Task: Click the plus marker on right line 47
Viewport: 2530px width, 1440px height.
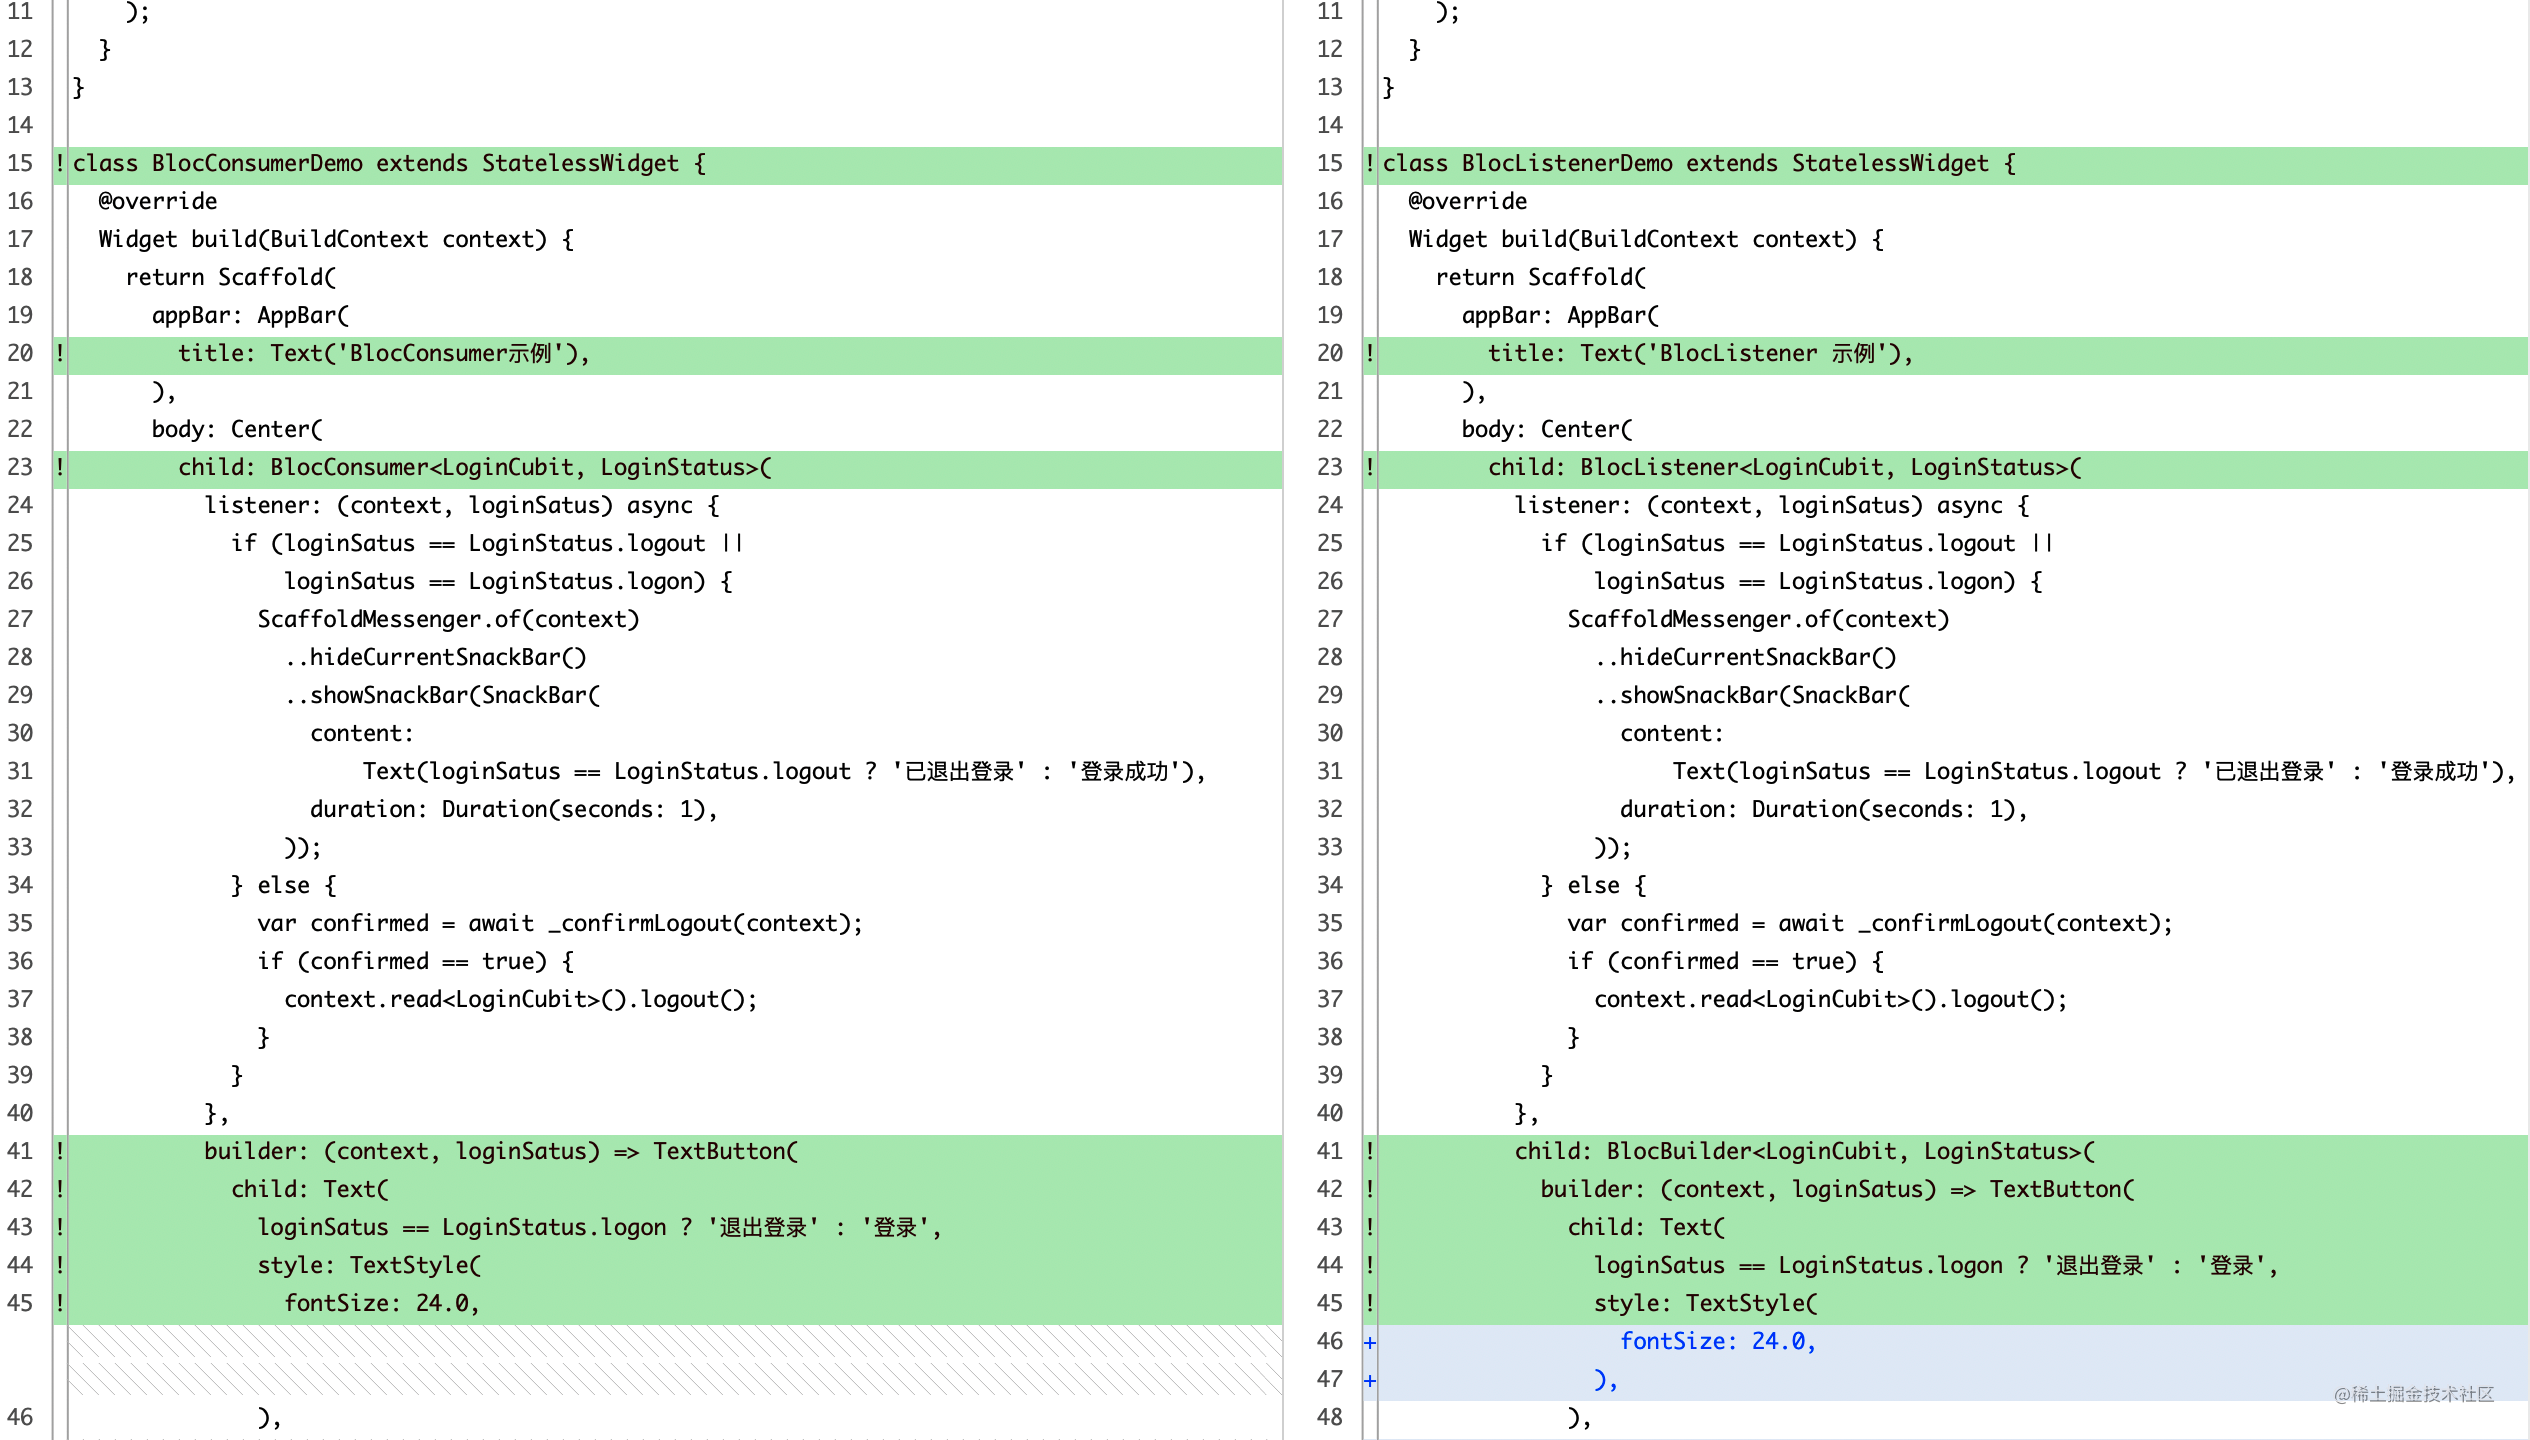Action: point(1370,1380)
